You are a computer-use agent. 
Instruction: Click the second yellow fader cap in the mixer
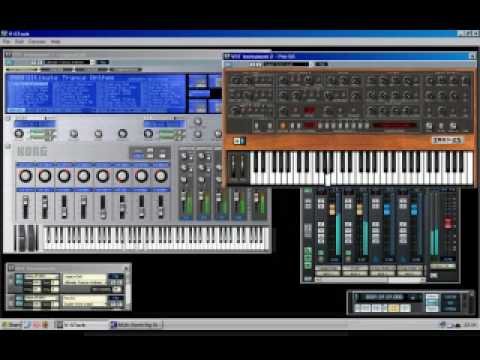(359, 209)
